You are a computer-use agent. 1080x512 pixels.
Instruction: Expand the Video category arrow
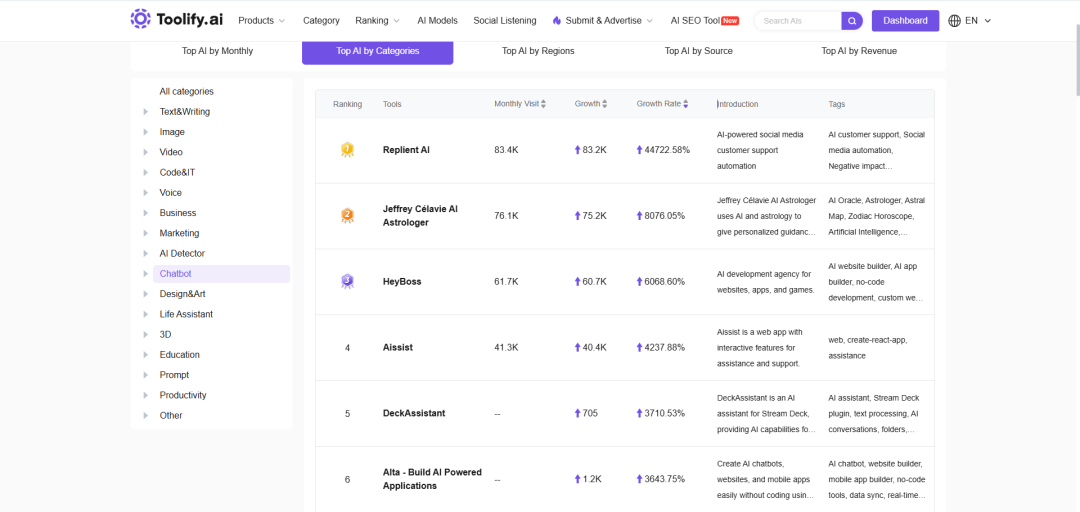pos(145,152)
